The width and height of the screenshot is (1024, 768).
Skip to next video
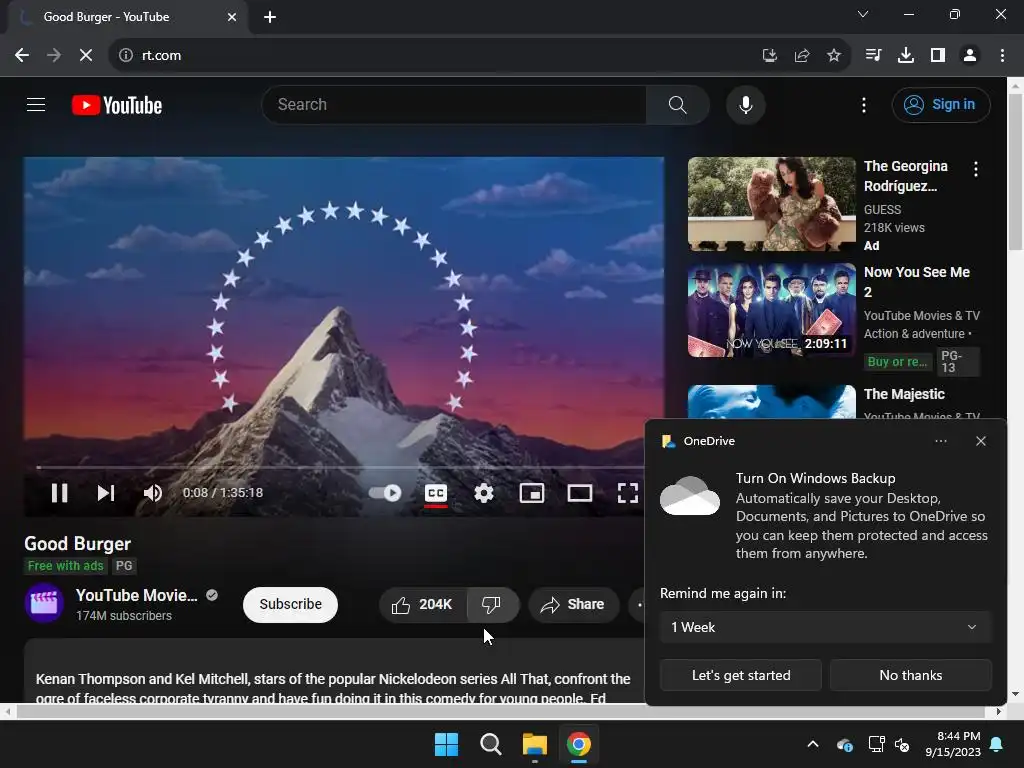(106, 493)
